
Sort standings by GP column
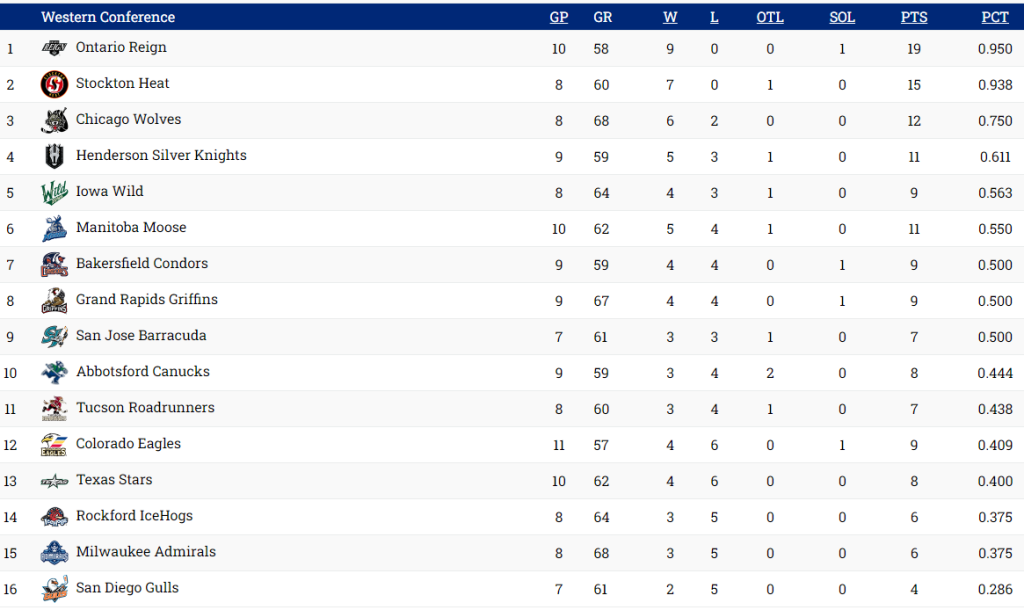click(559, 17)
